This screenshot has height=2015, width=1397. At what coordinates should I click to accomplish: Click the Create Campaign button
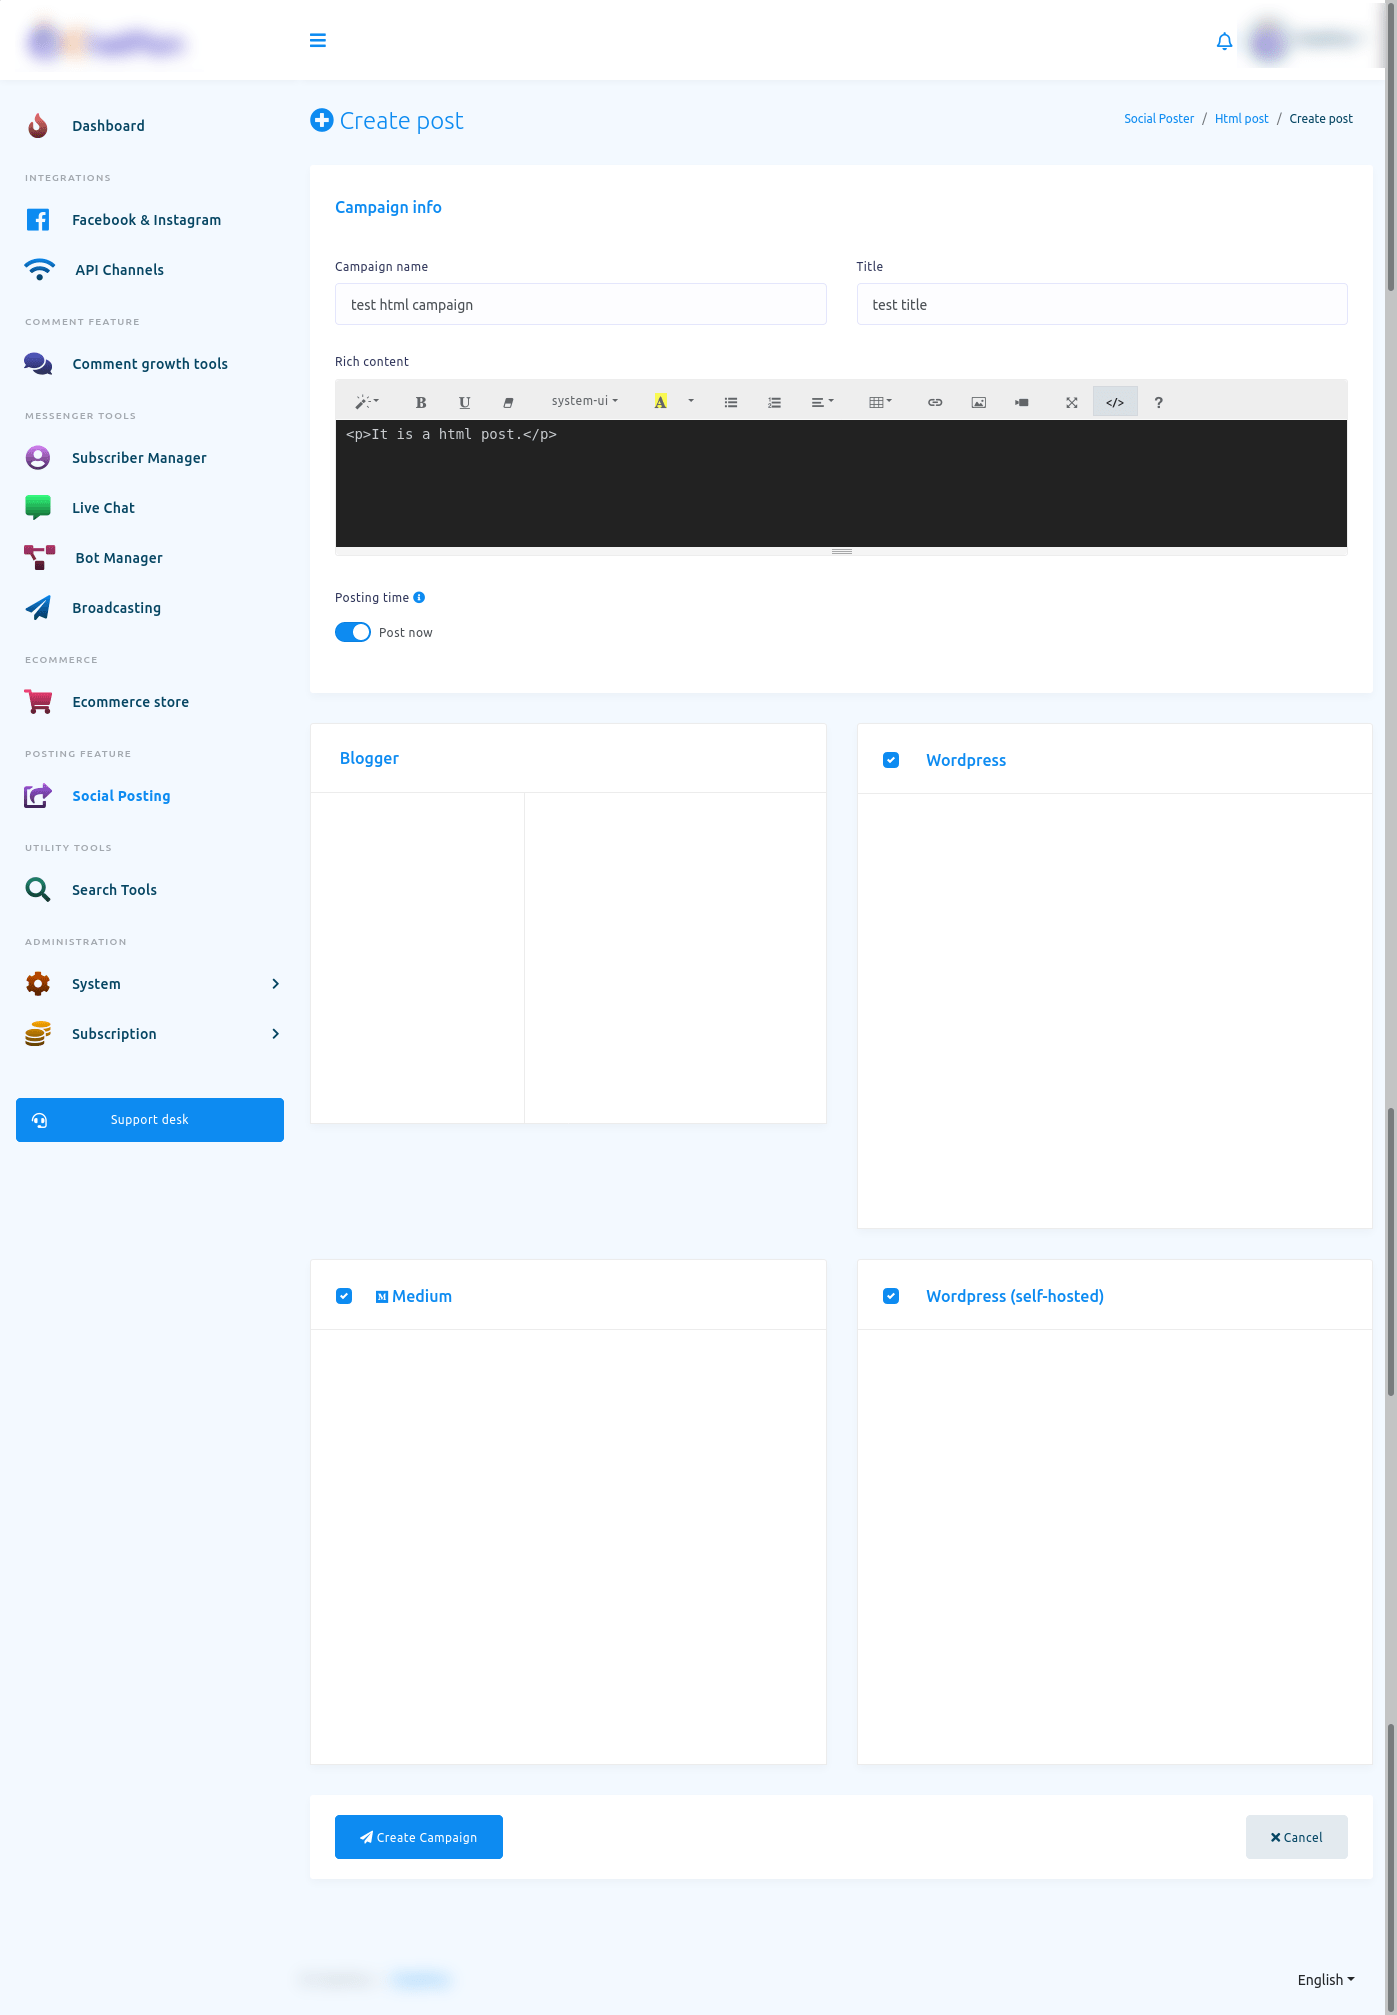click(x=419, y=1838)
